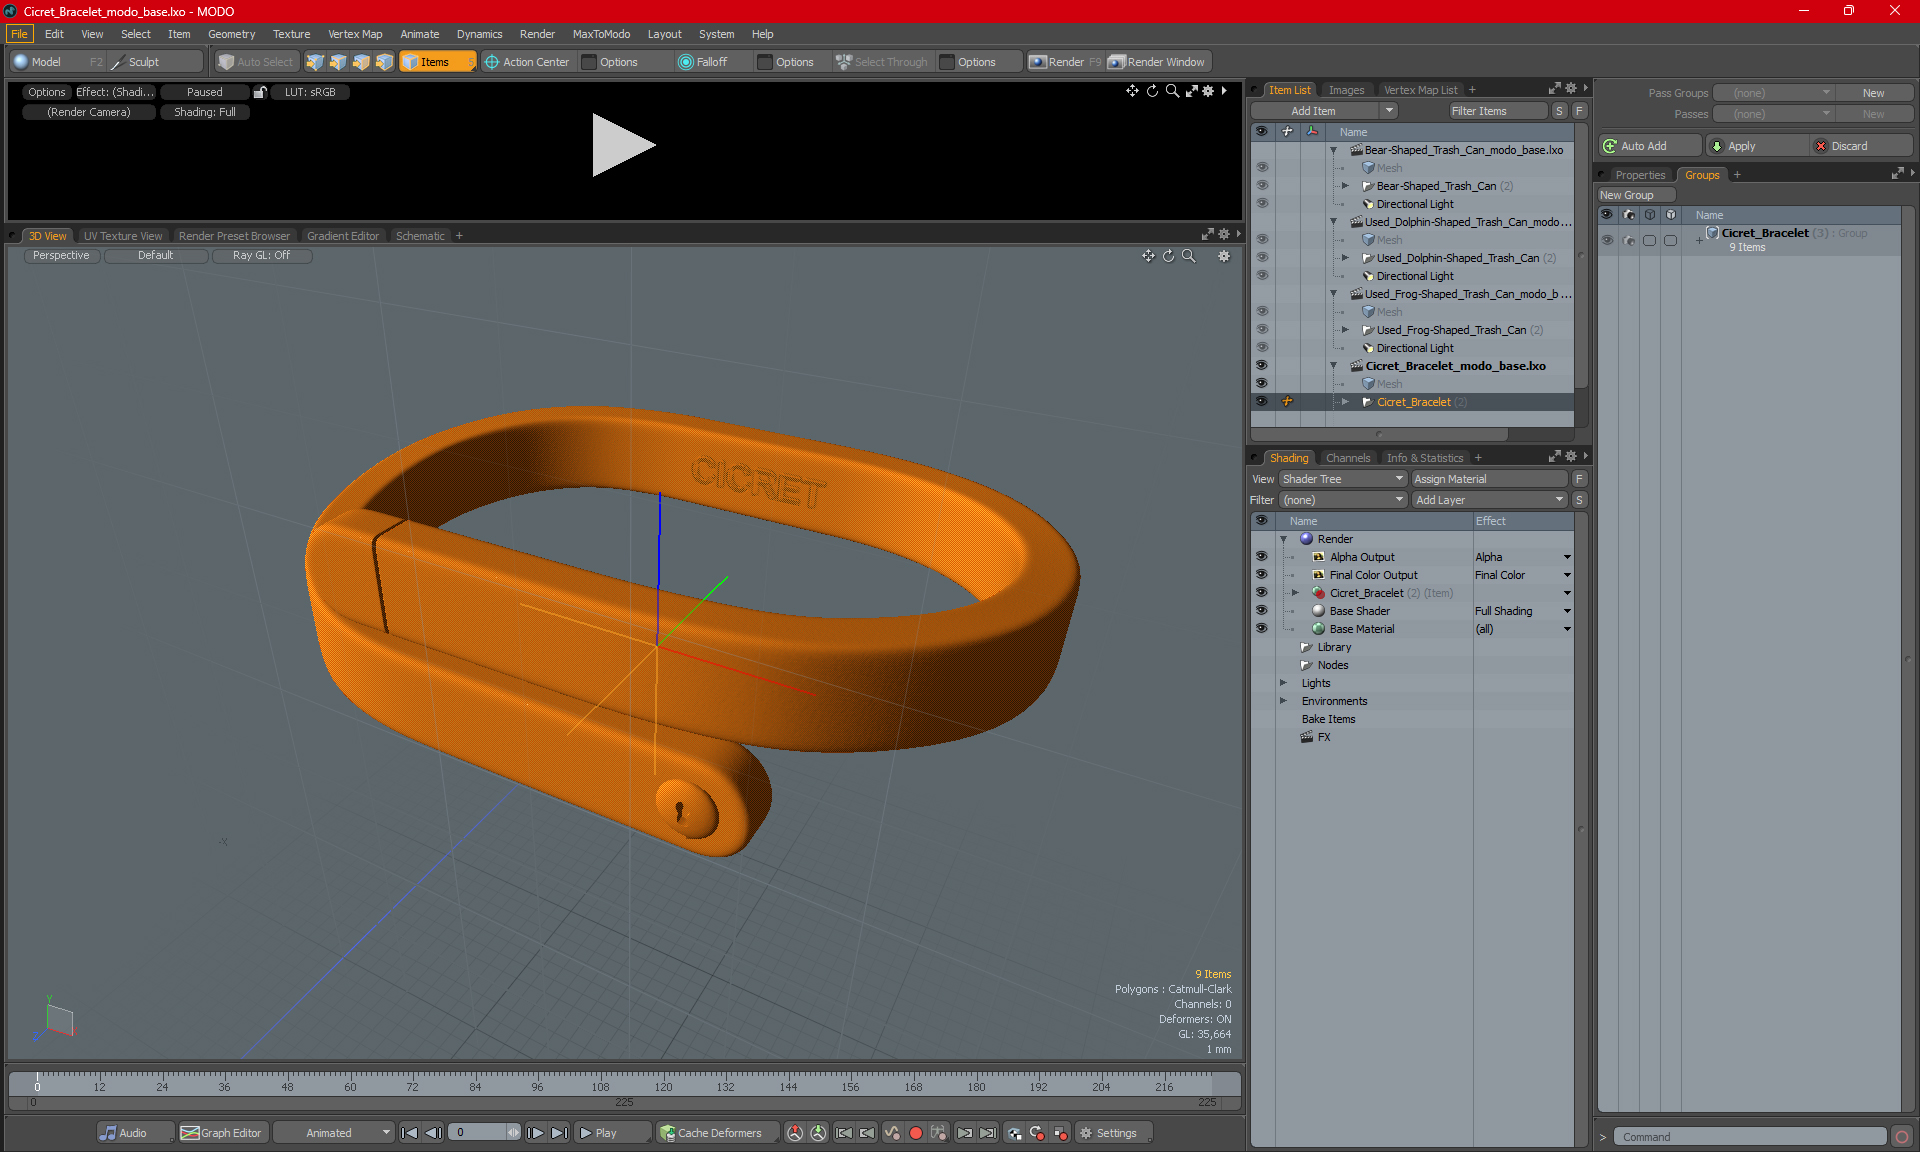Toggle eye for Base Material layer
The height and width of the screenshot is (1152, 1920).
click(1262, 629)
